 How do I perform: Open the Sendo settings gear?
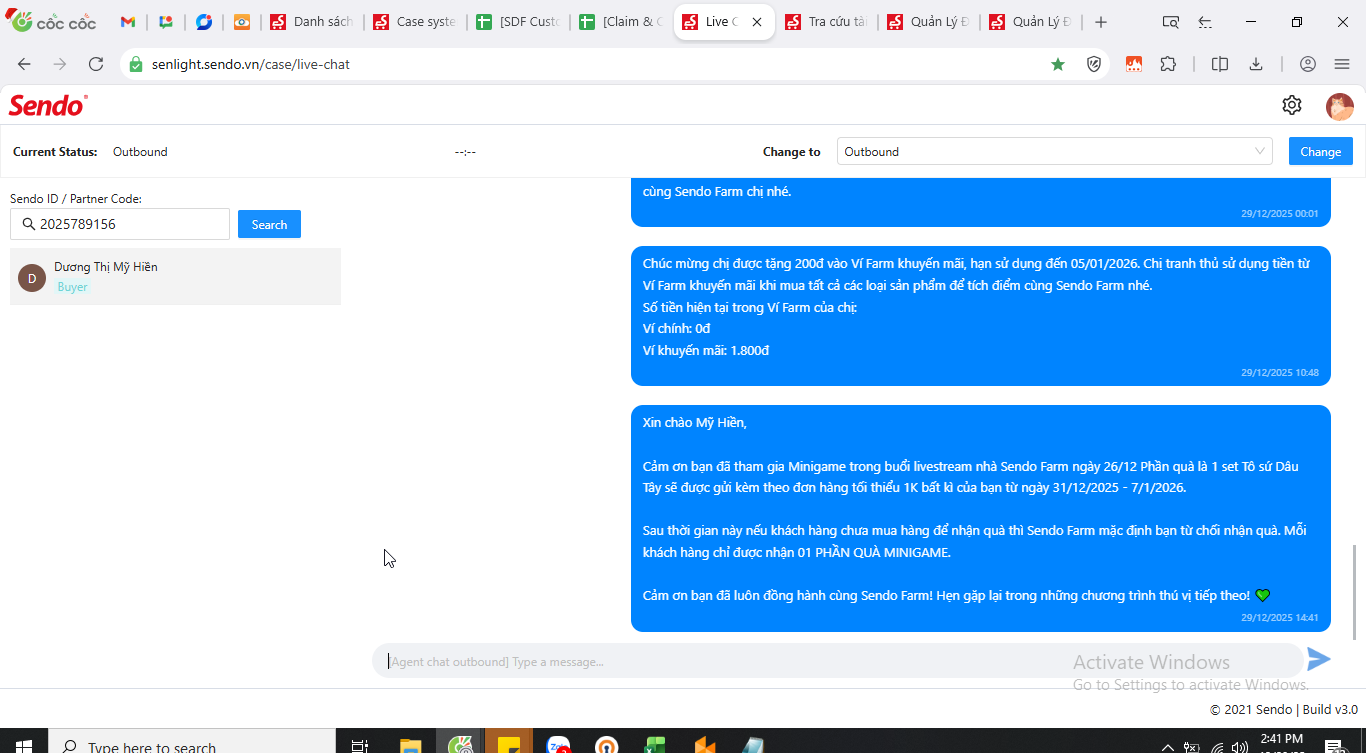(1292, 105)
